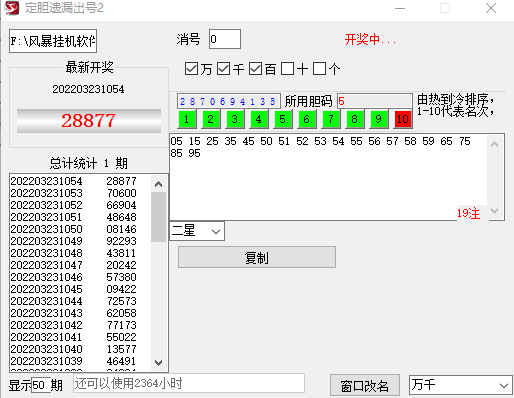Click the 所用胆码 field showing 5

pos(375,101)
